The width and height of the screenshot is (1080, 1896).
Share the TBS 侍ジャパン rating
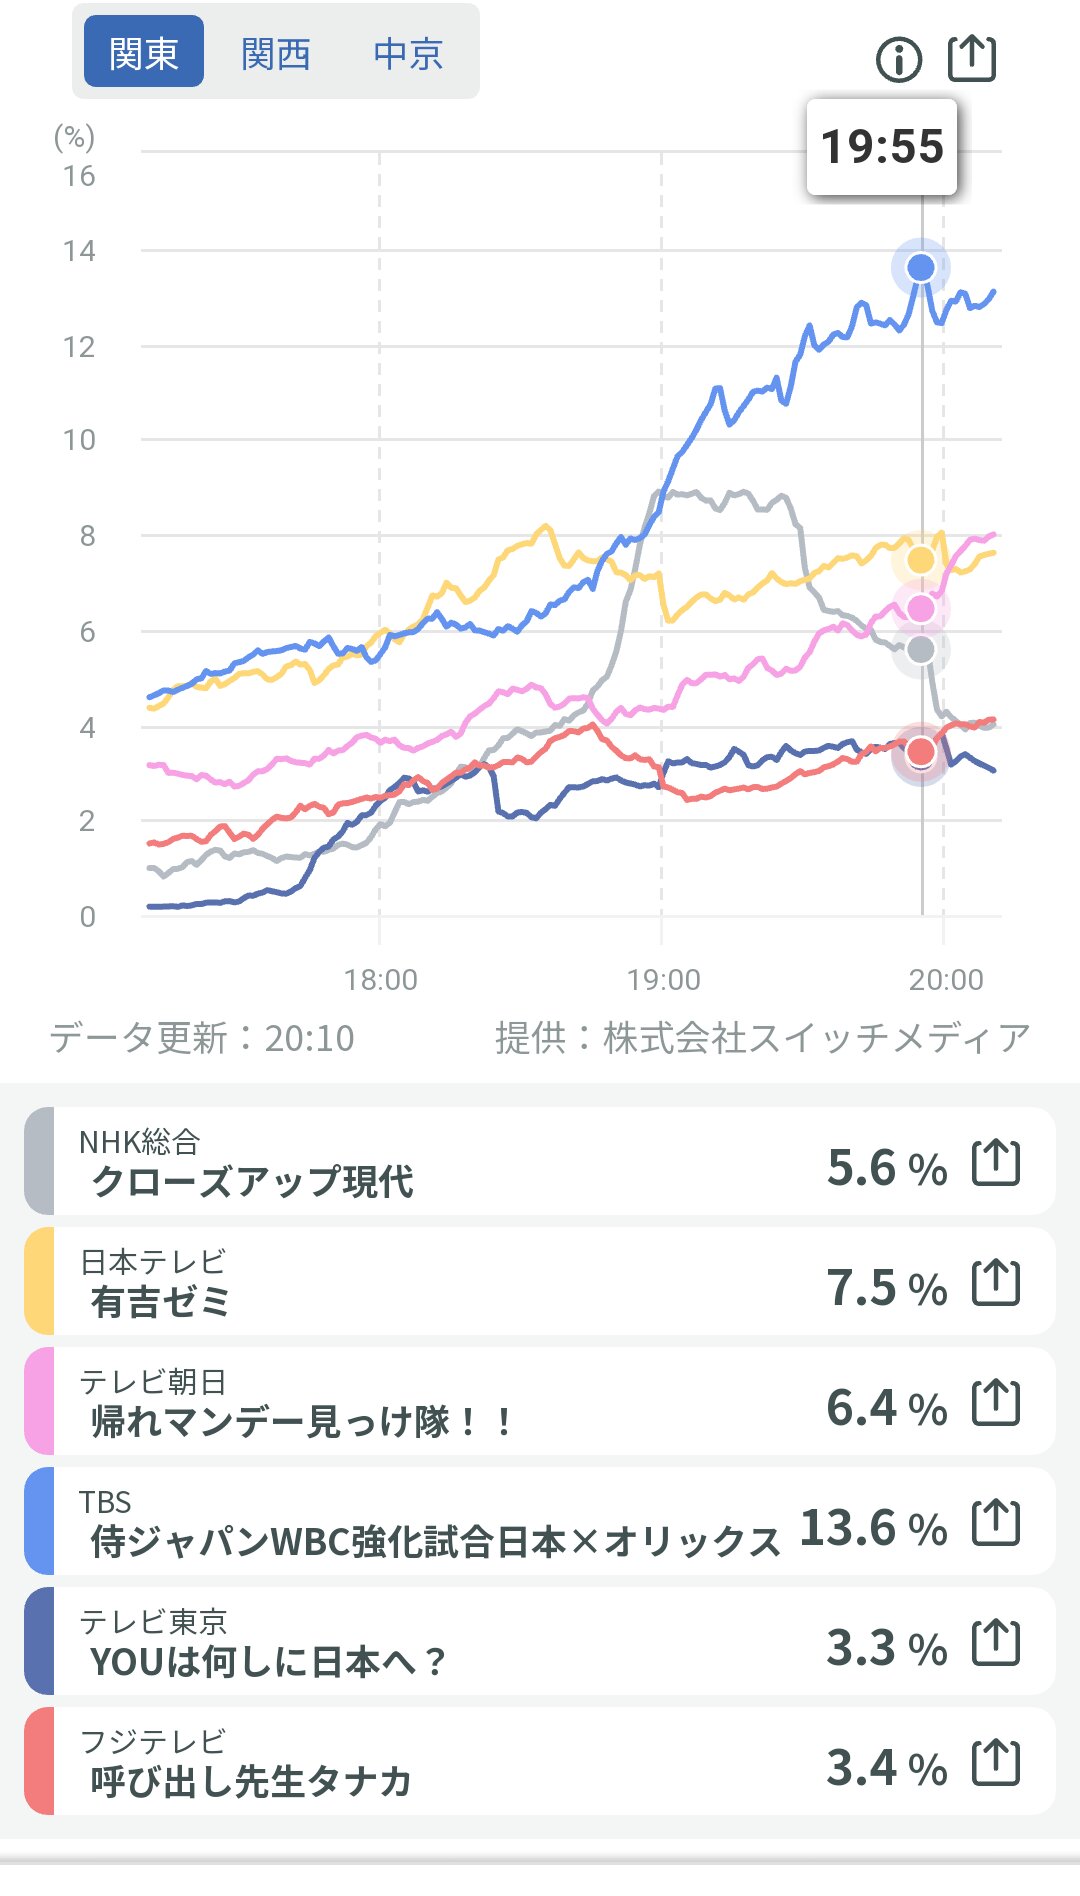(996, 1524)
